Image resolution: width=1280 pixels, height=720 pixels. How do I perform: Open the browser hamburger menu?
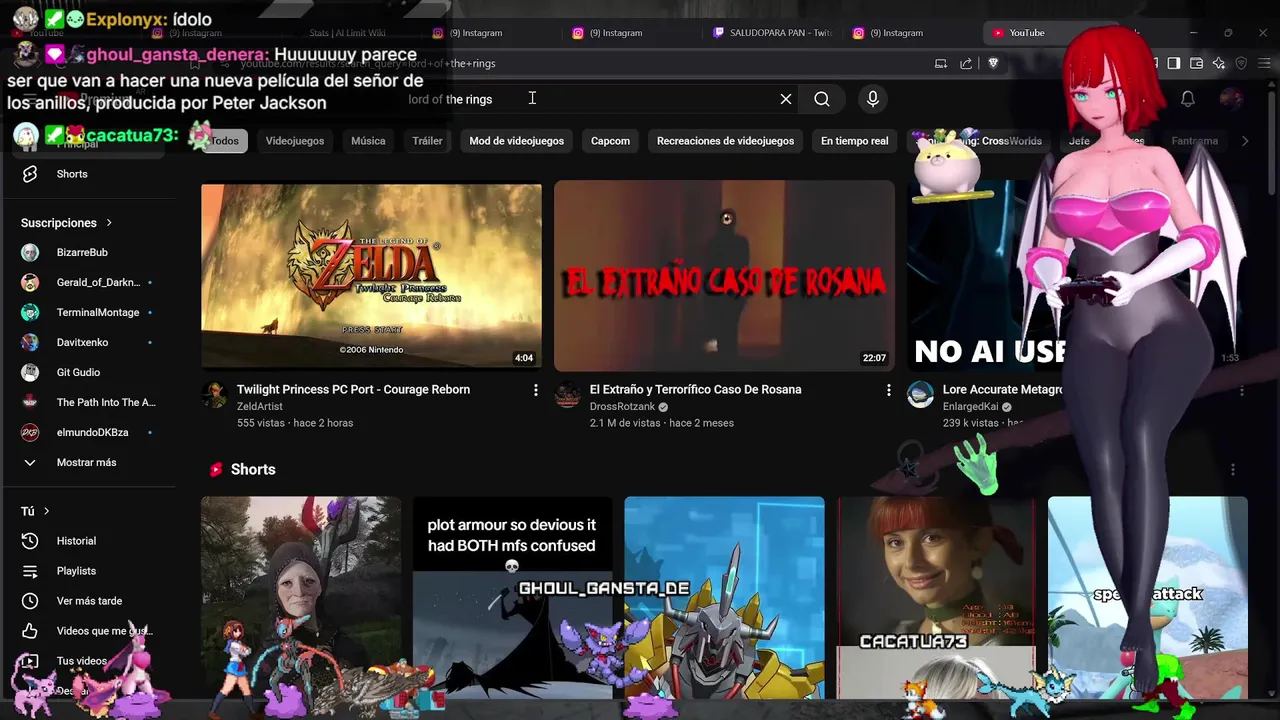click(1264, 63)
